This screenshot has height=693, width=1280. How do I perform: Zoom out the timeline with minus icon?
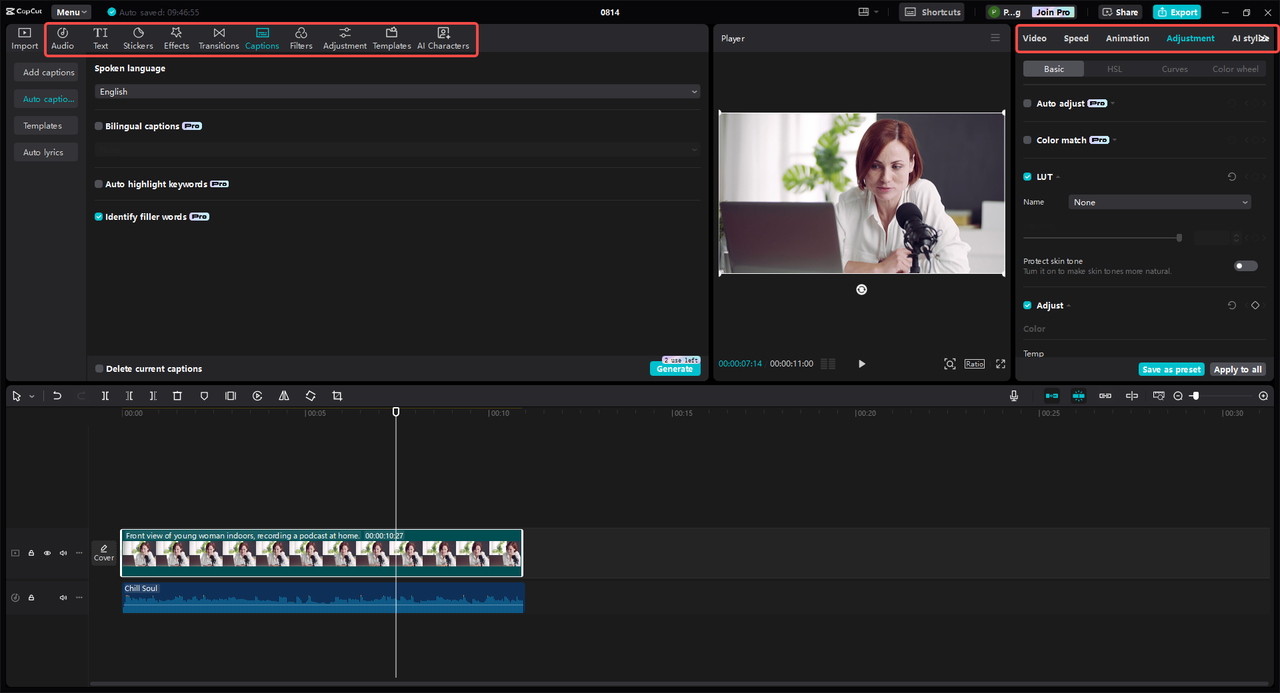click(x=1178, y=396)
